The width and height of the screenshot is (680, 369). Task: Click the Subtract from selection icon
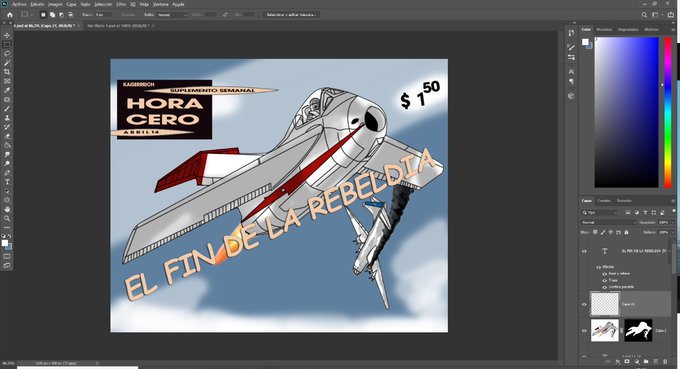click(x=61, y=15)
